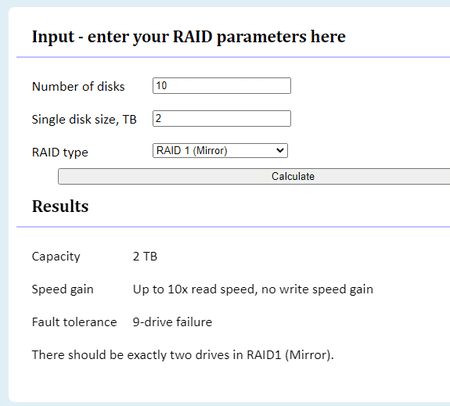Click the Calculate button
The height and width of the screenshot is (406, 450).
click(254, 176)
